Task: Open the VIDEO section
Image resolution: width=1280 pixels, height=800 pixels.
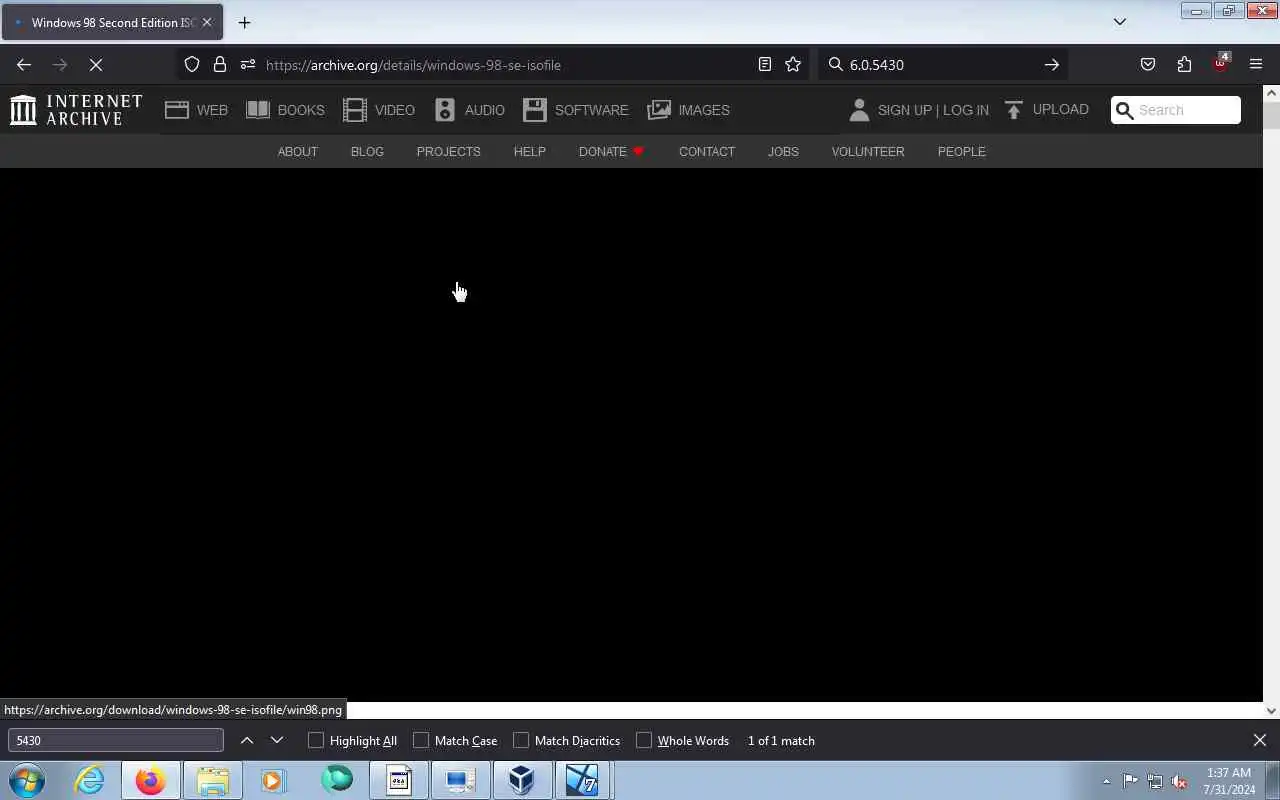Action: [x=379, y=110]
